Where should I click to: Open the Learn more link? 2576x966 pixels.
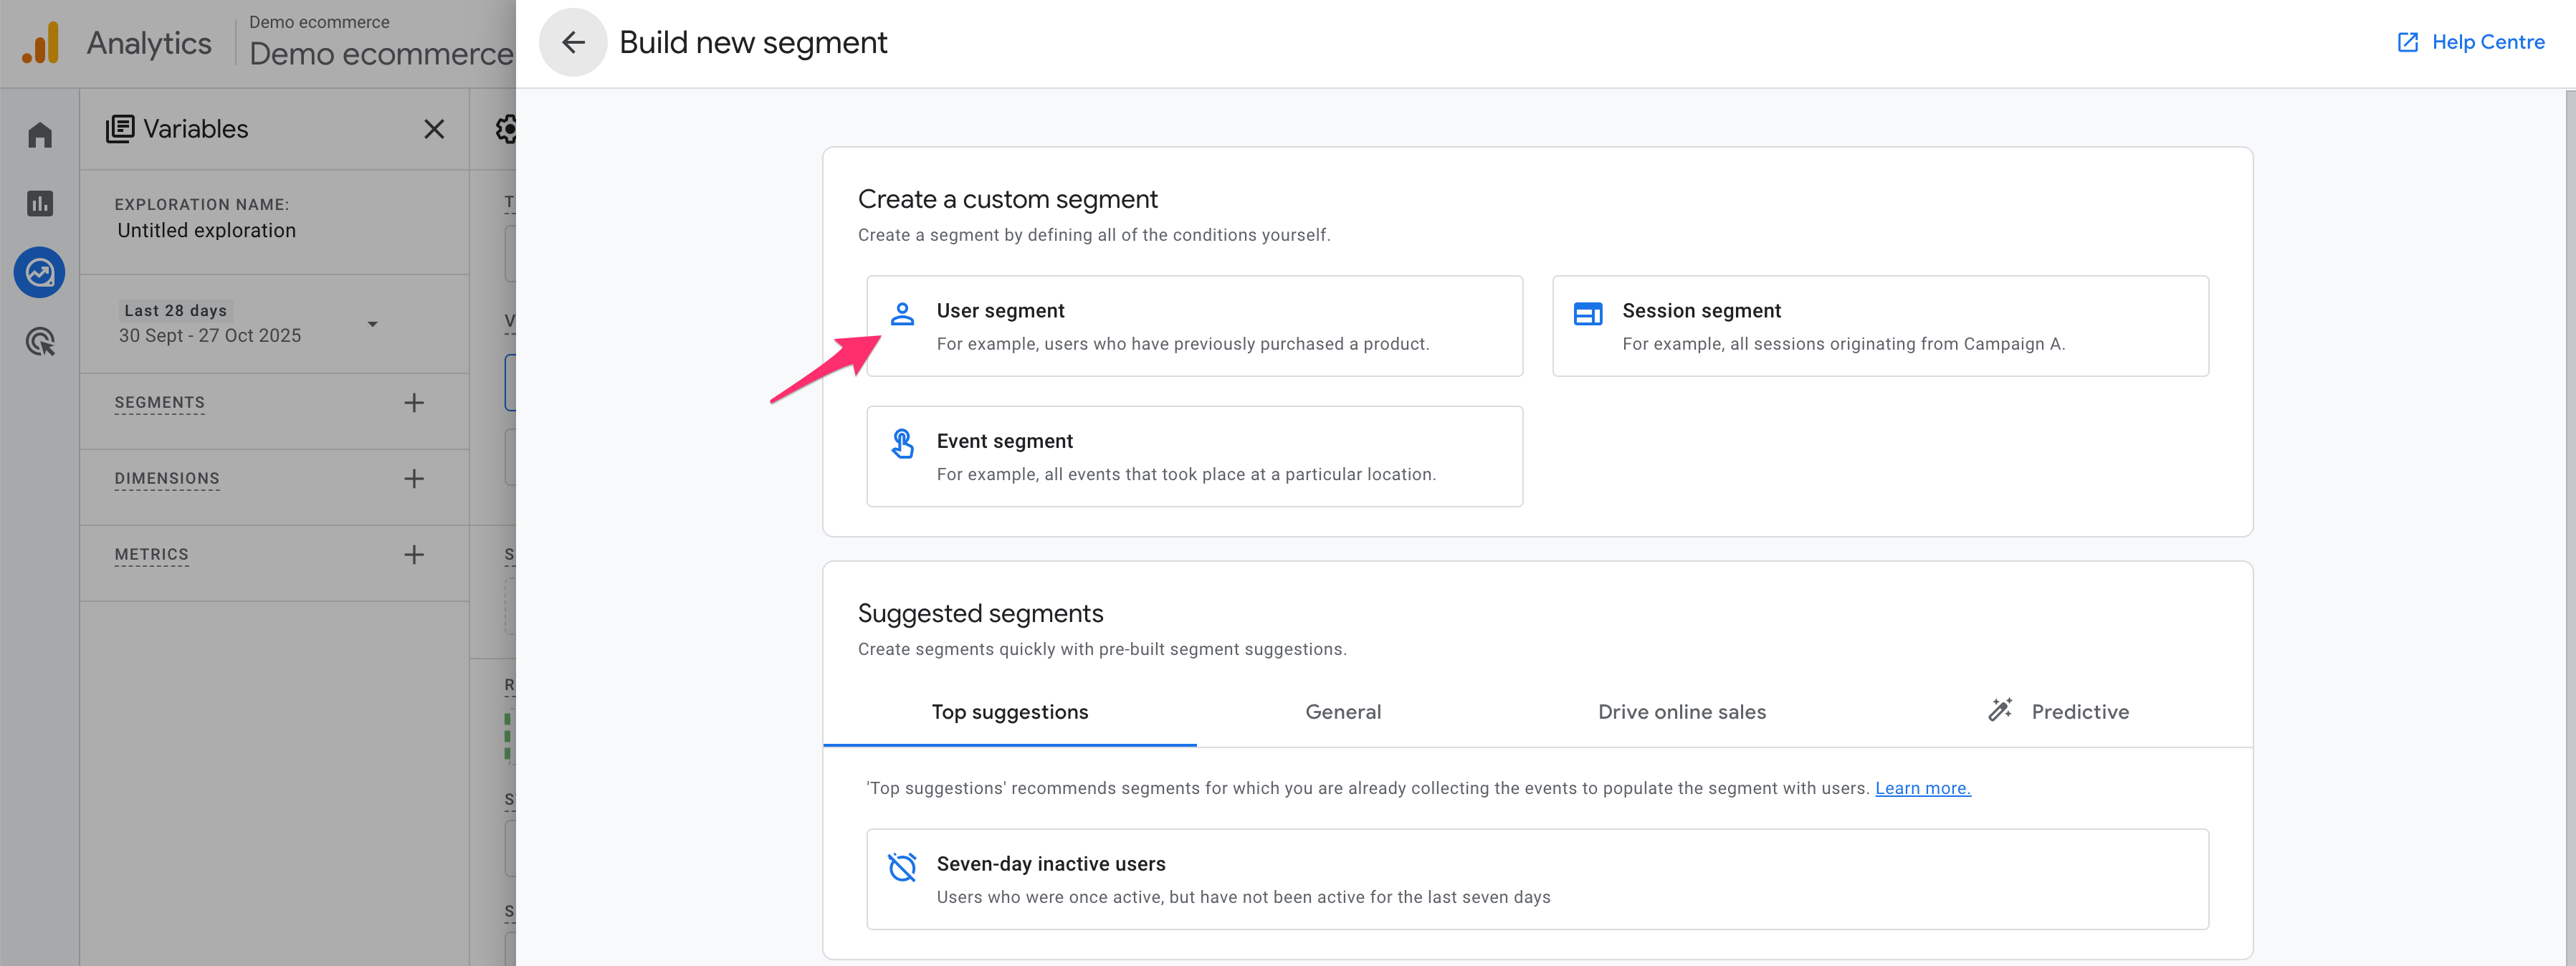point(1922,789)
